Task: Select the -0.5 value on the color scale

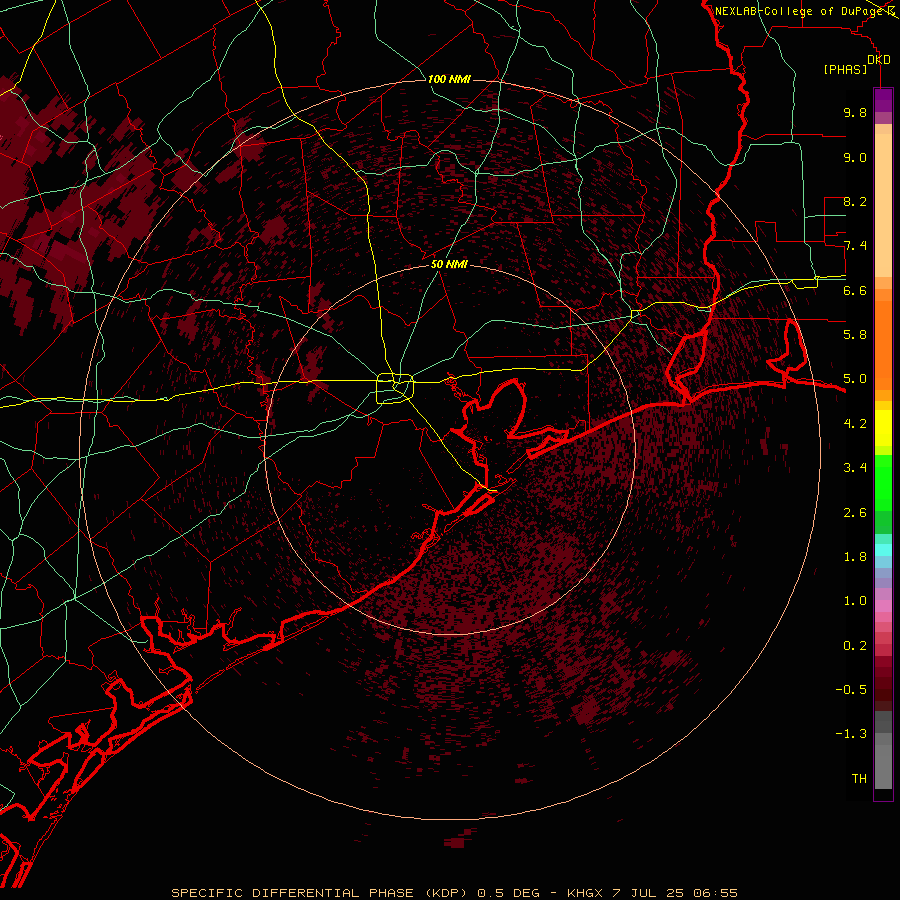Action: (851, 690)
